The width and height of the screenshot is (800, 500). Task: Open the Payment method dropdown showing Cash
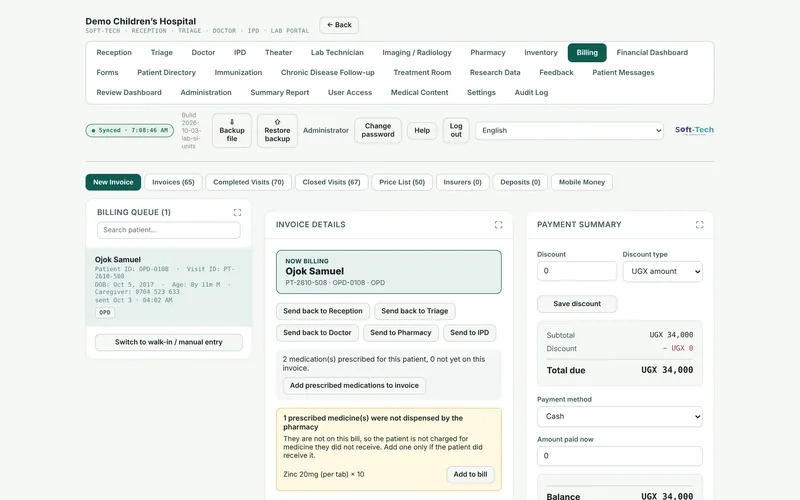(619, 416)
